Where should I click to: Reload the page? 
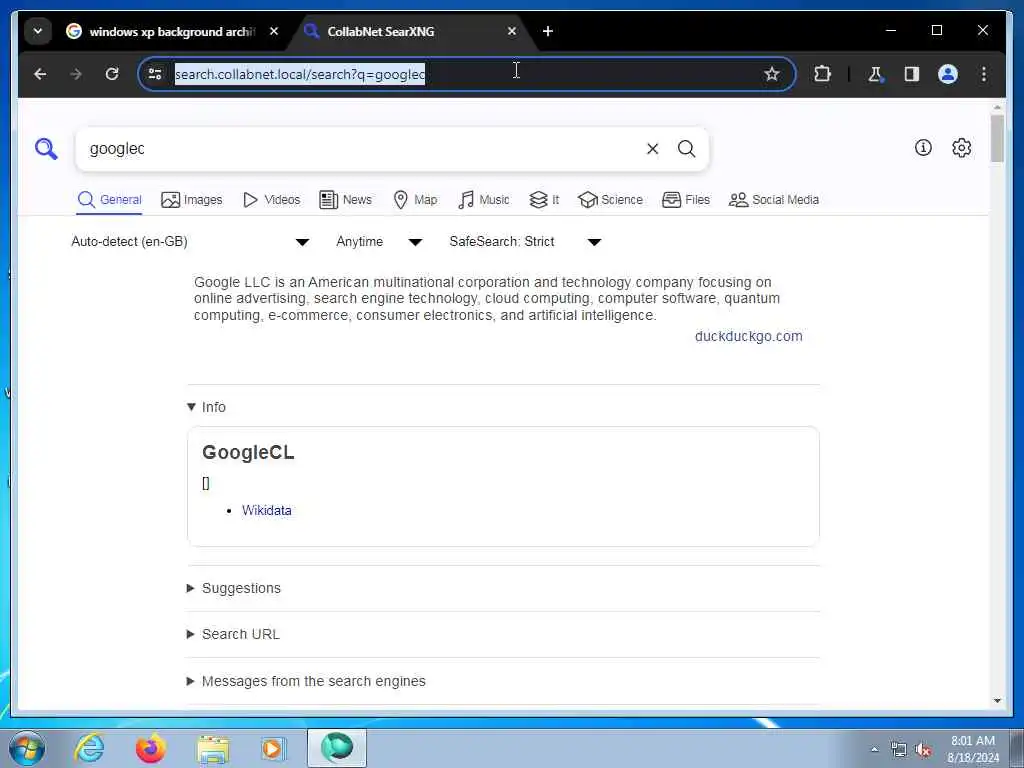112,74
